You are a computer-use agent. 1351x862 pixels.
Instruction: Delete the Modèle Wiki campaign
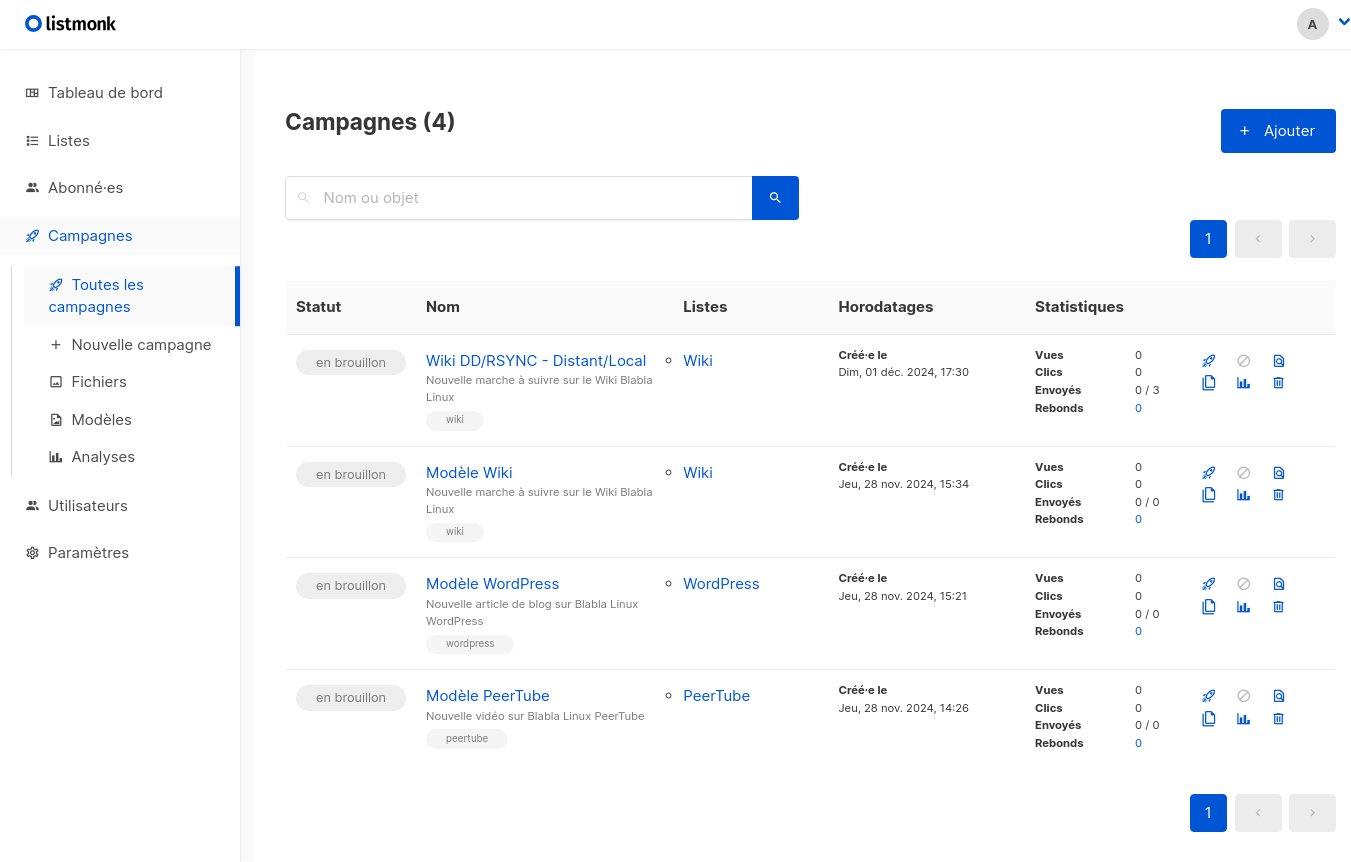pyautogui.click(x=1278, y=495)
